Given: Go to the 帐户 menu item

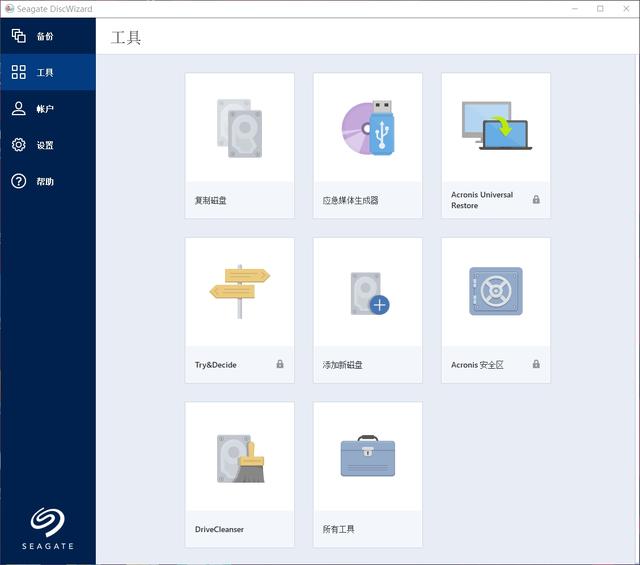Looking at the screenshot, I should tap(45, 109).
